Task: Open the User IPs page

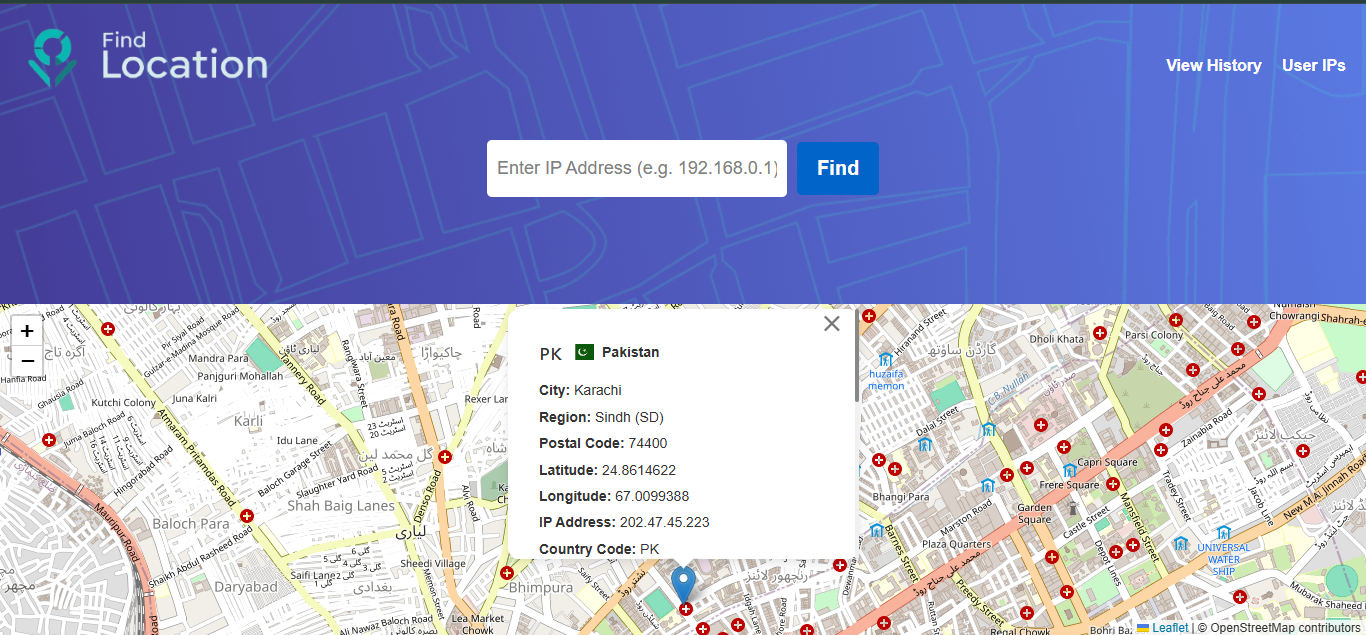Action: [1313, 65]
